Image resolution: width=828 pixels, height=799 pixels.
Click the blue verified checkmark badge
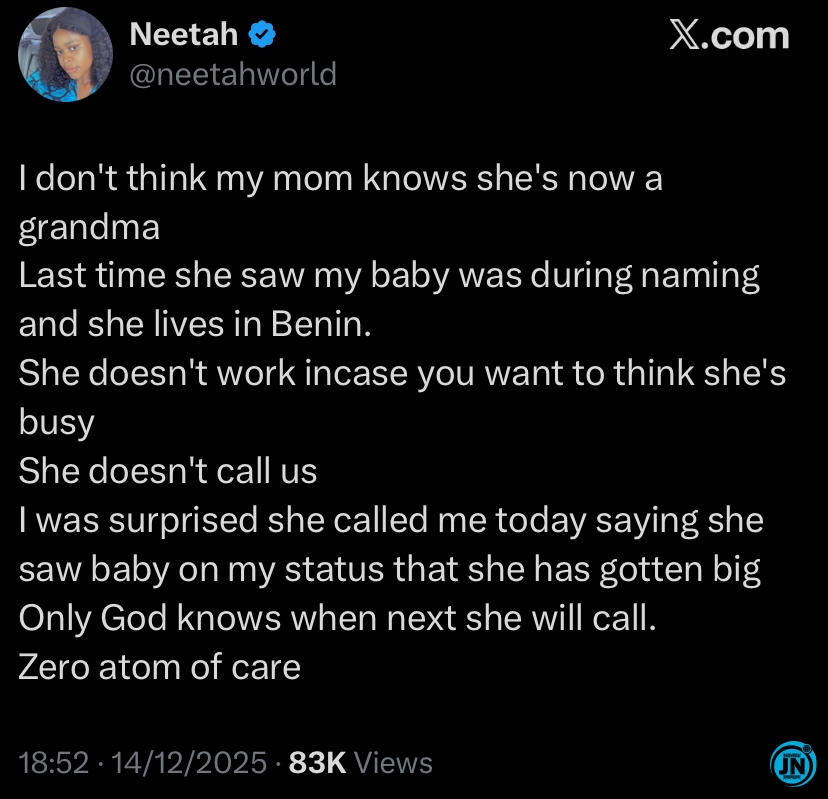(x=262, y=35)
